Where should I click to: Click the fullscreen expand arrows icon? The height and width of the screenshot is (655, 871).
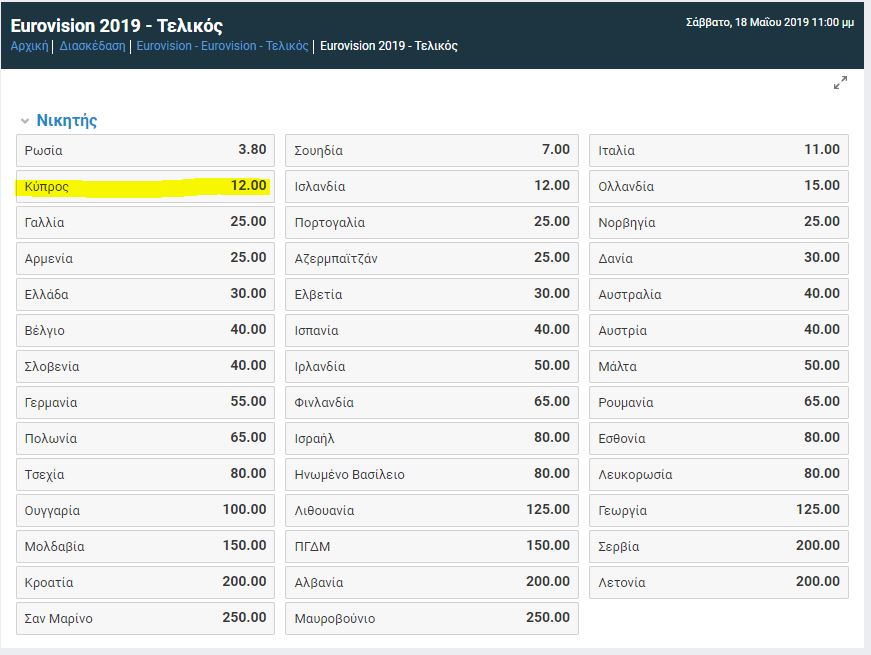(840, 83)
